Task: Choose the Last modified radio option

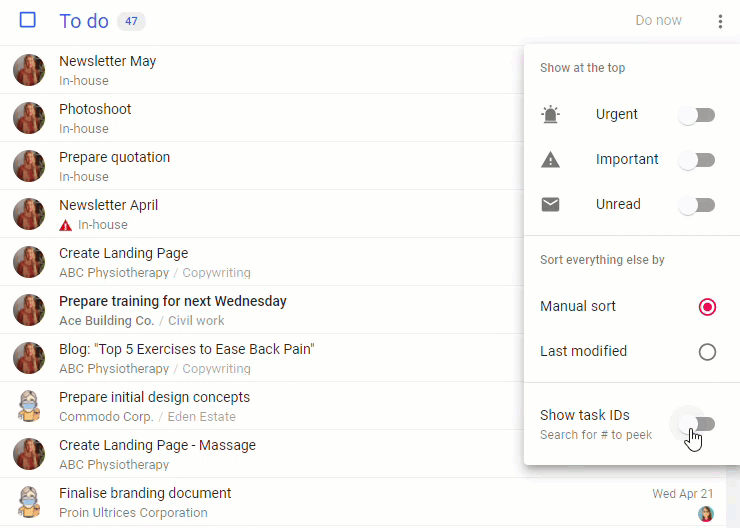Action: pyautogui.click(x=707, y=352)
